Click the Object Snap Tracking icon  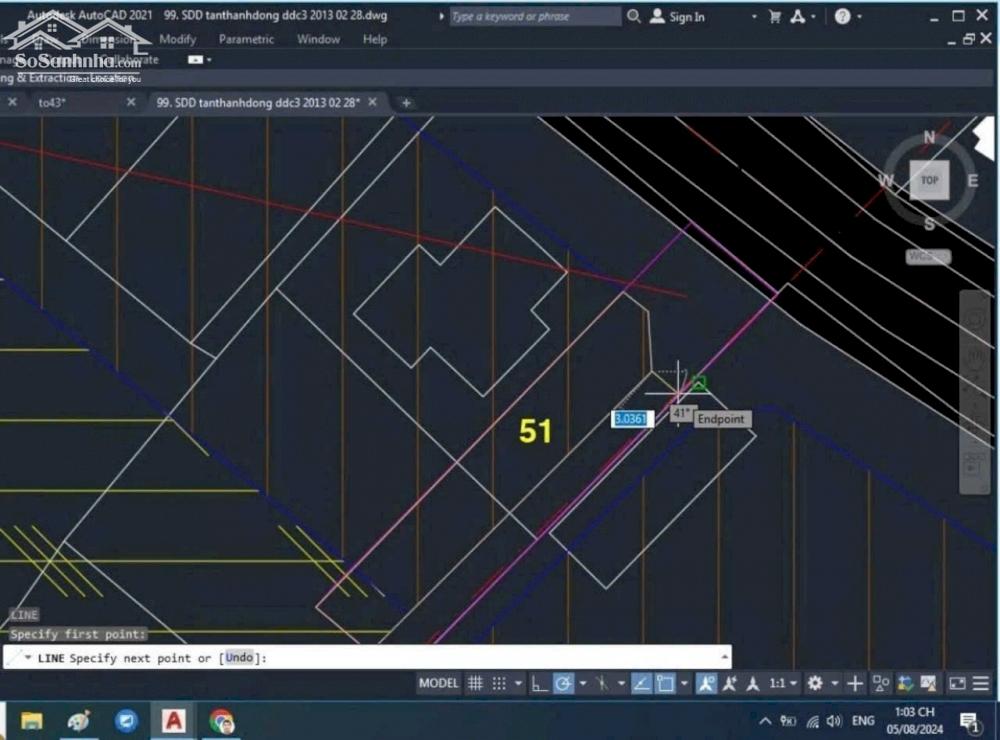click(641, 684)
